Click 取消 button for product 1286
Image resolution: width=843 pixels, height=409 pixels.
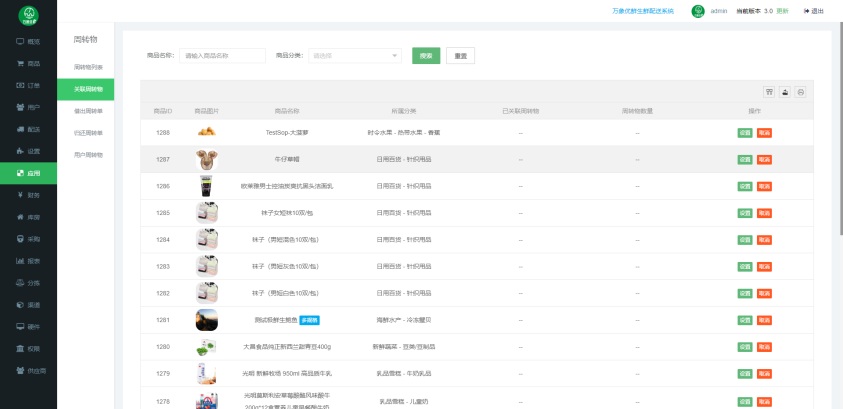[x=764, y=186]
